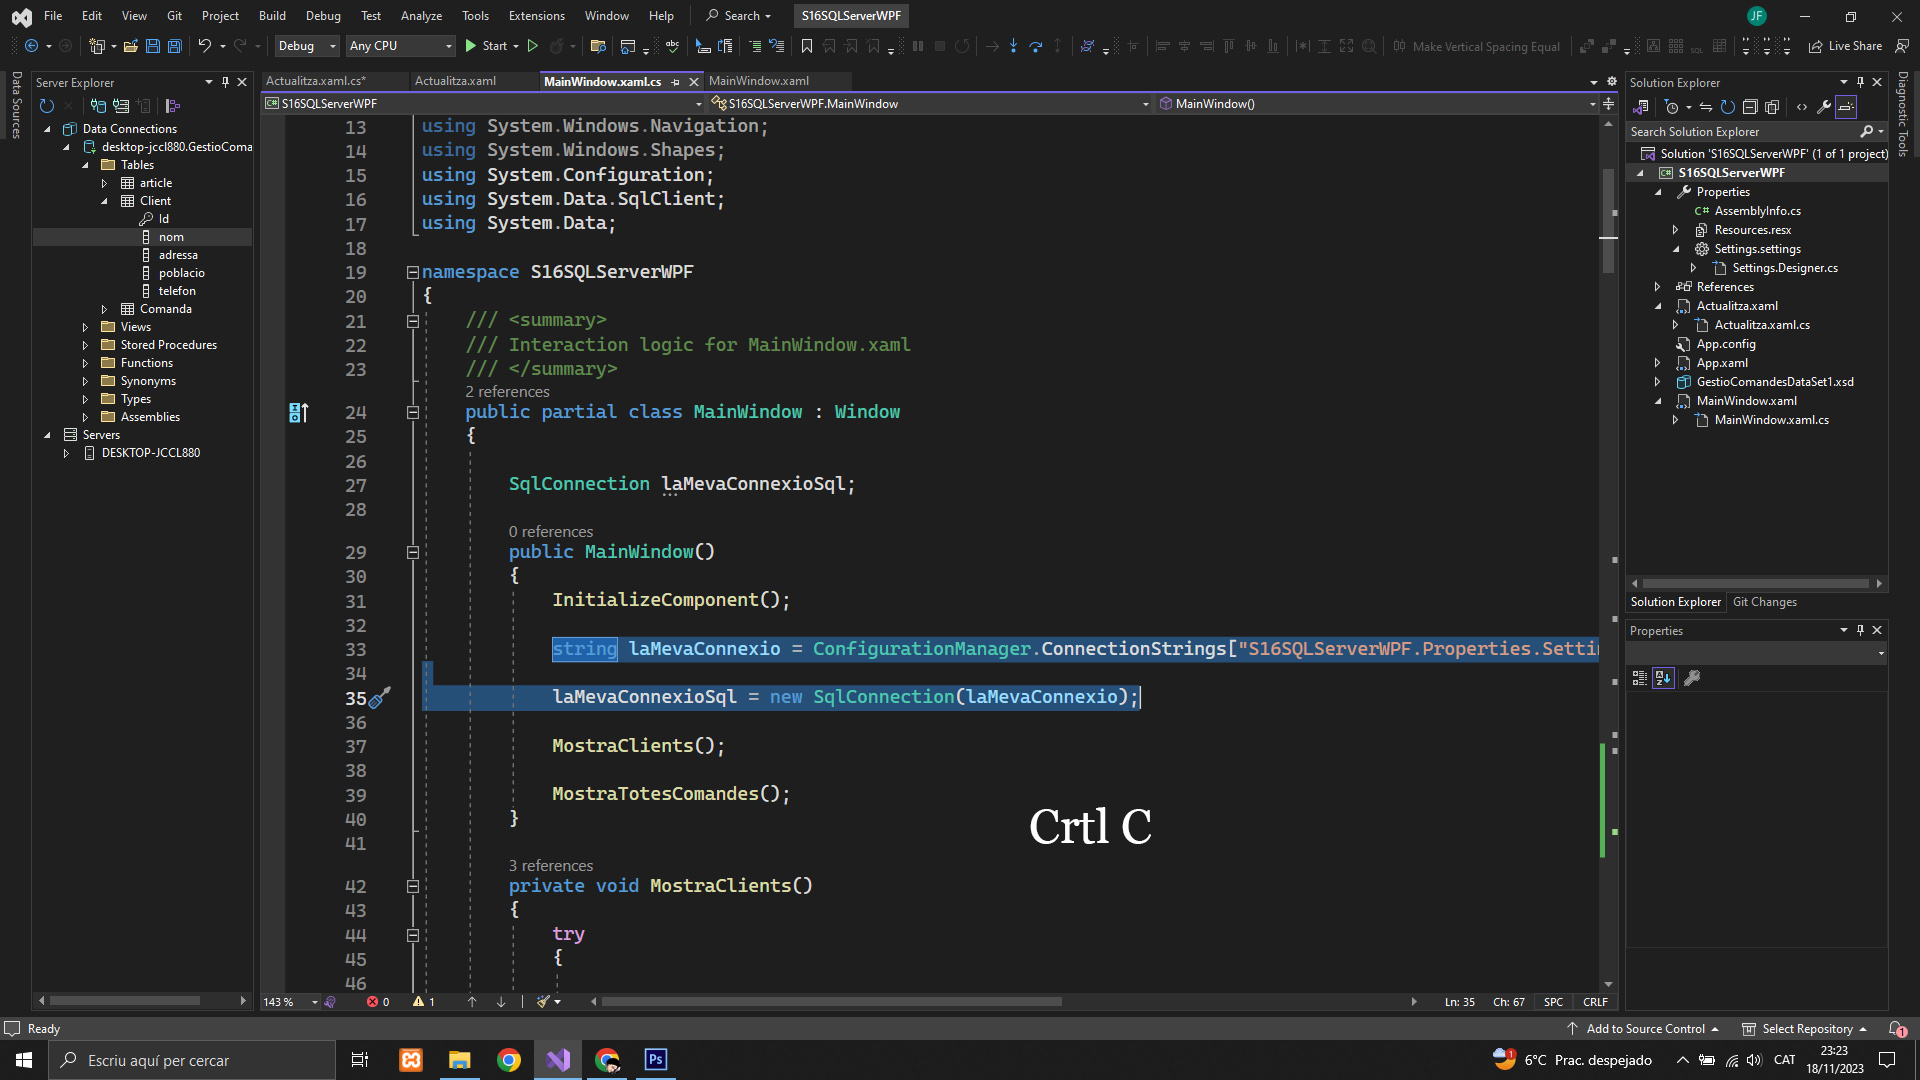The width and height of the screenshot is (1920, 1080).
Task: Open the Any CPU platform dropdown
Action: [400, 46]
